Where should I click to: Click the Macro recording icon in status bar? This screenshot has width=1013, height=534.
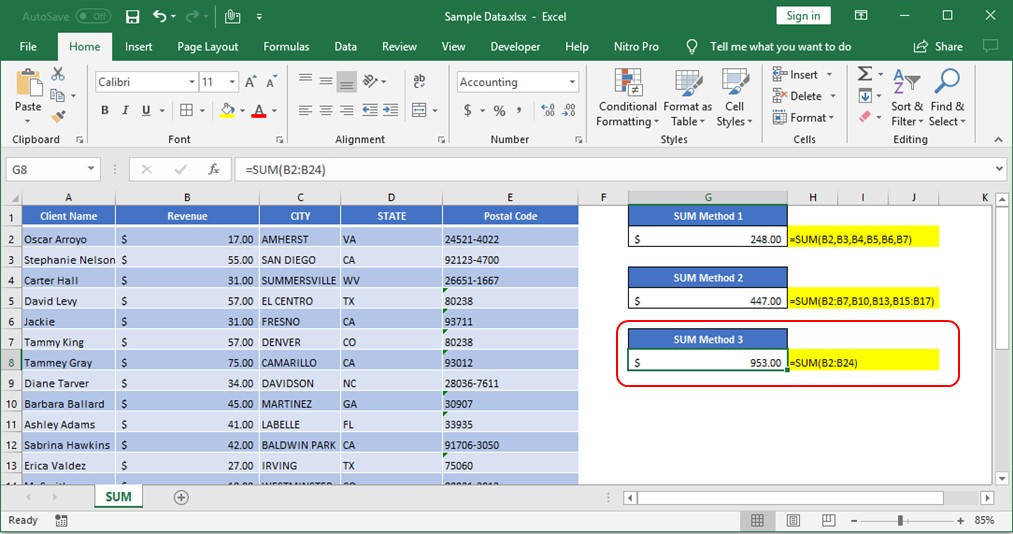tap(61, 520)
